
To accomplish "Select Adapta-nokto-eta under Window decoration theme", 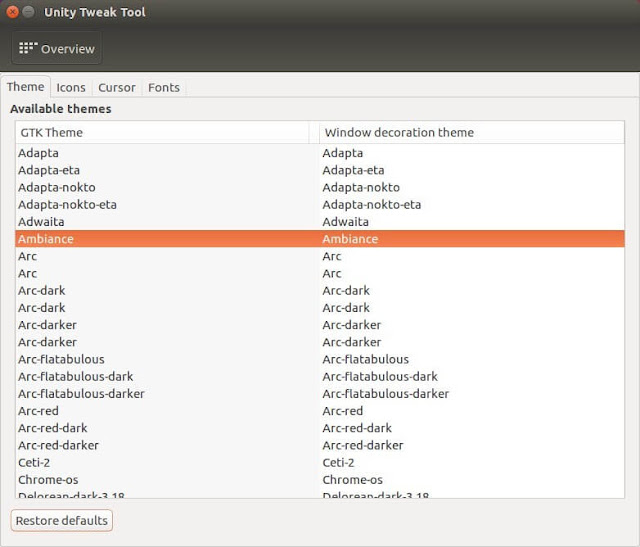I will click(x=372, y=205).
